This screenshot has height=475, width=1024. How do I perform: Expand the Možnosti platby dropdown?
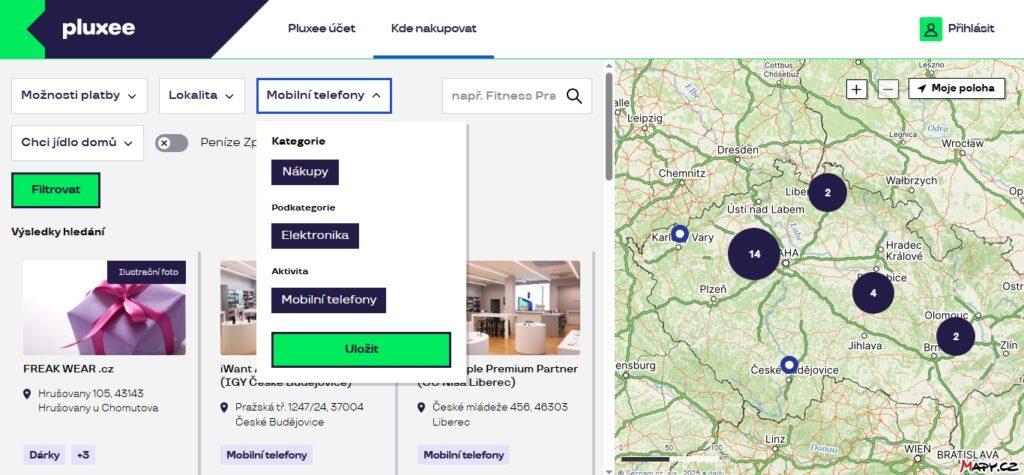[x=79, y=95]
